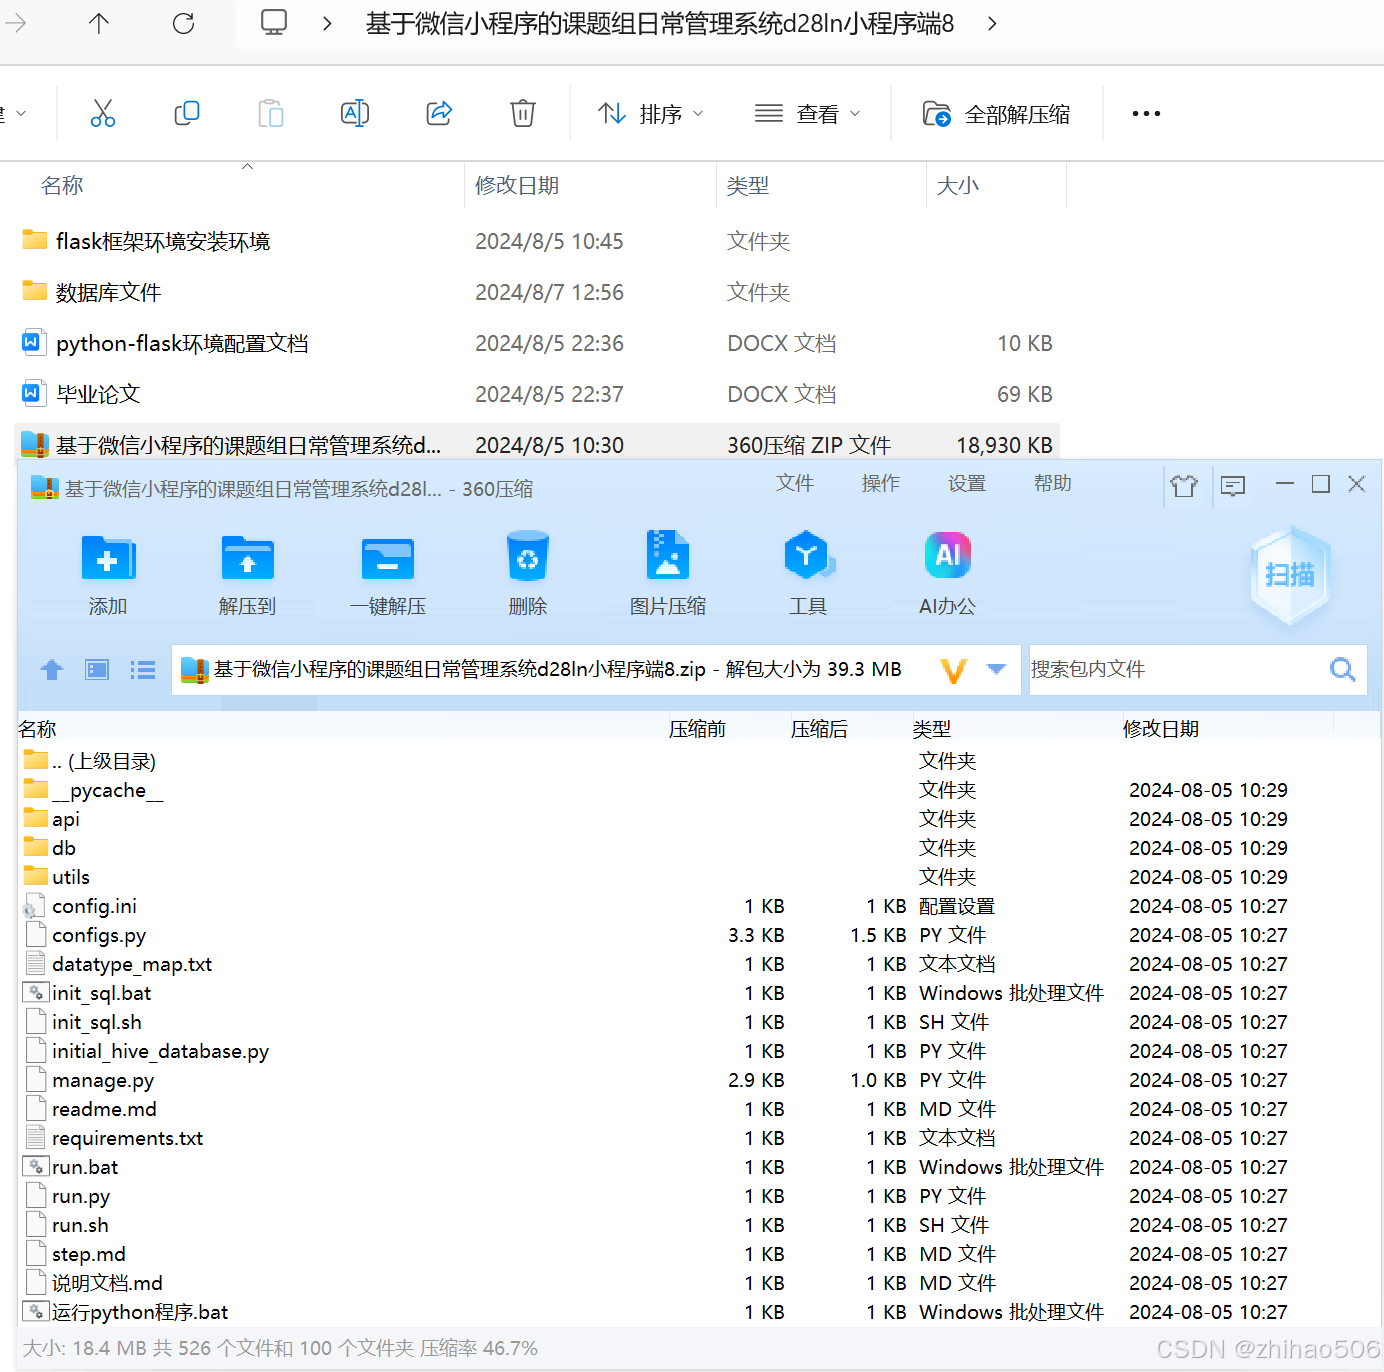The image size is (1384, 1372).
Task: Click AI办公 icon in 360压缩
Action: [948, 574]
